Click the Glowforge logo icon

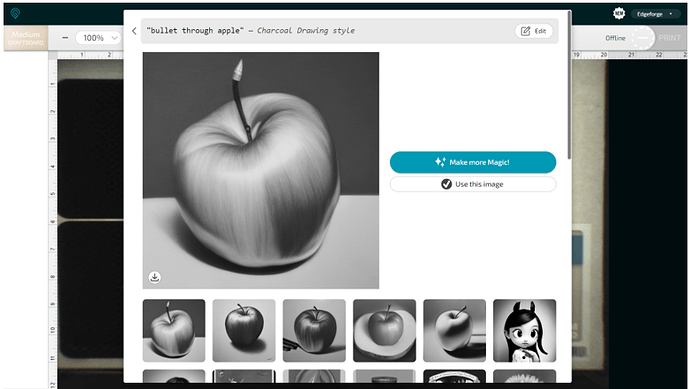click(15, 14)
